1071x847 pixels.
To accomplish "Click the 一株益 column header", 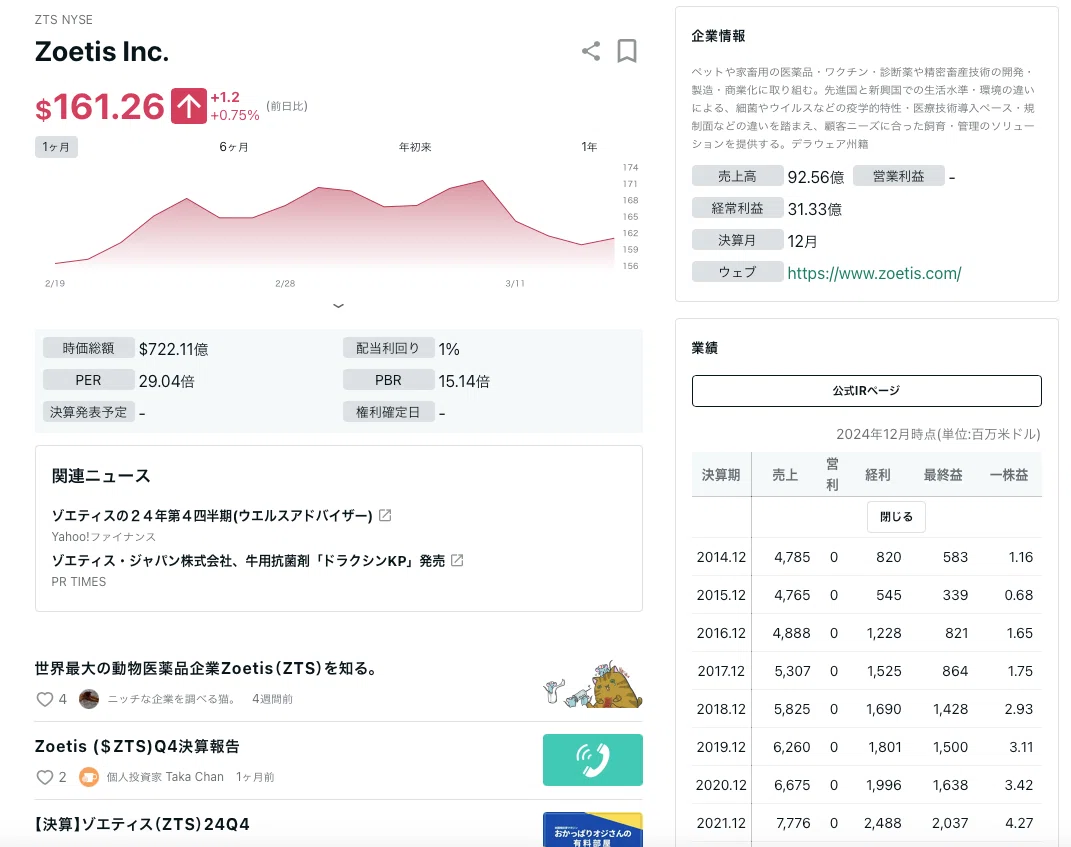I will 1009,475.
